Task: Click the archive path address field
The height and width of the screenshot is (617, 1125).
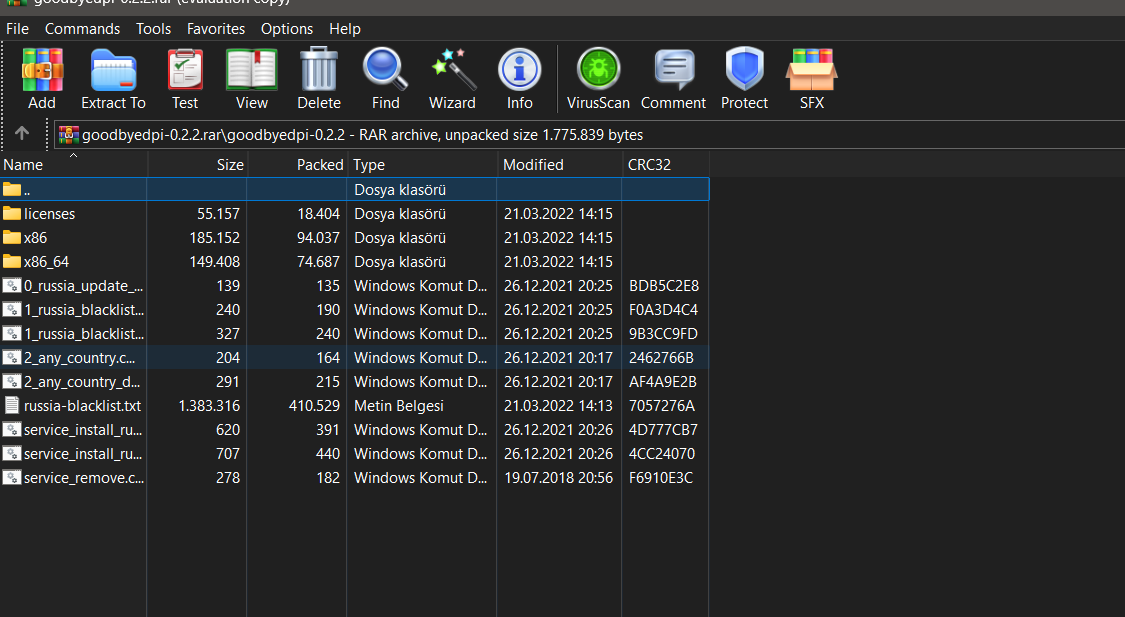Action: point(588,135)
